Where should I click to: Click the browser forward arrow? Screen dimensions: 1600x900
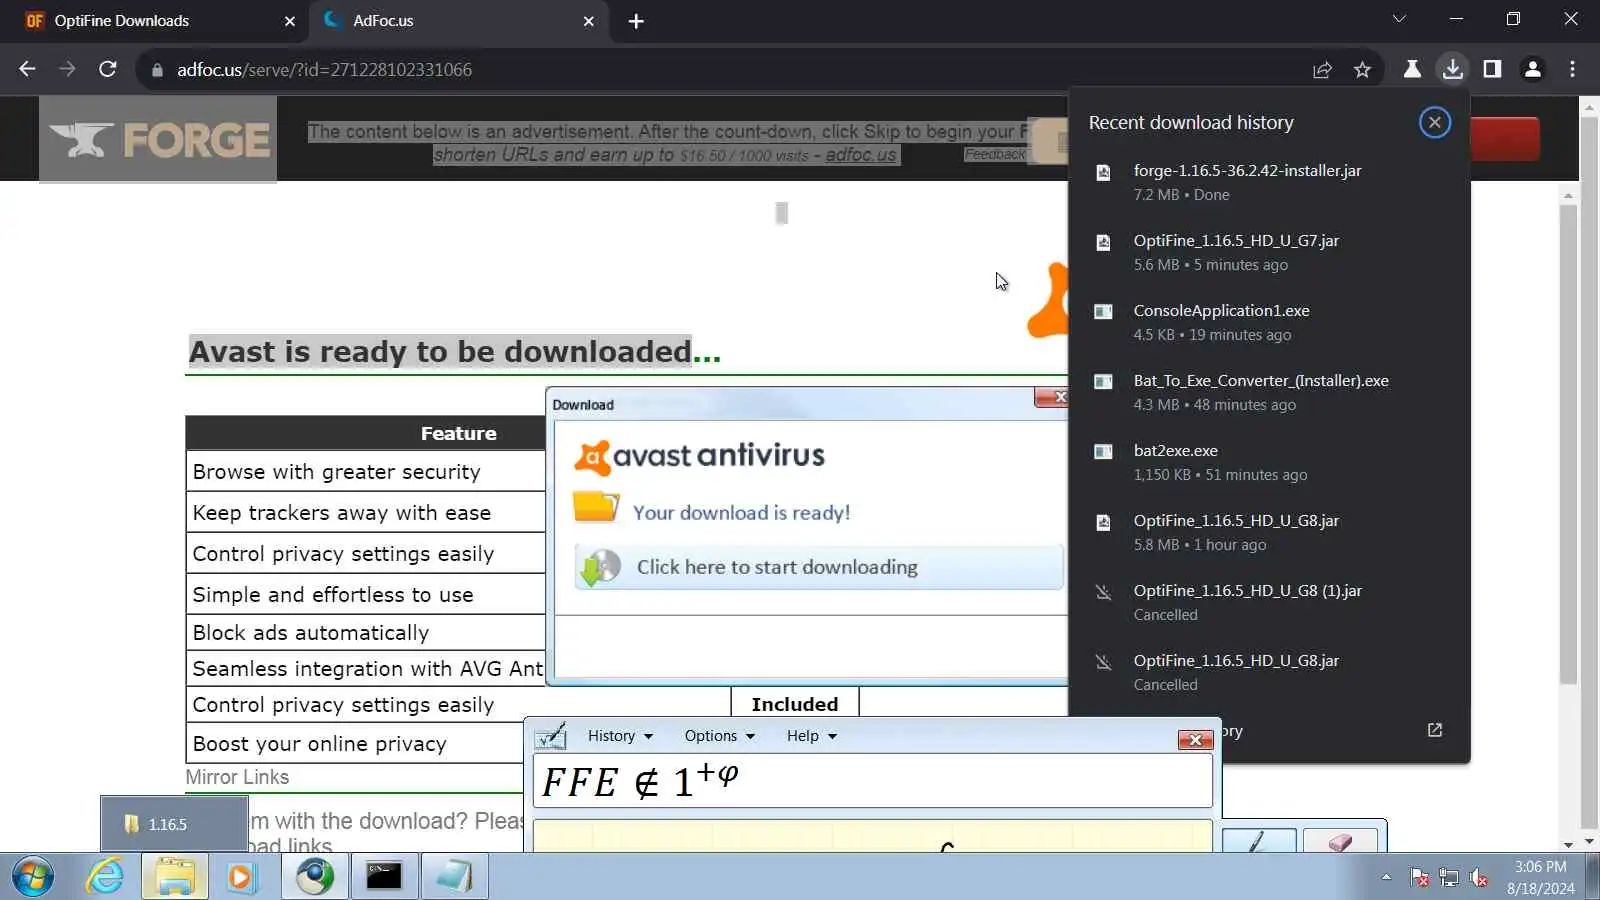(x=67, y=69)
